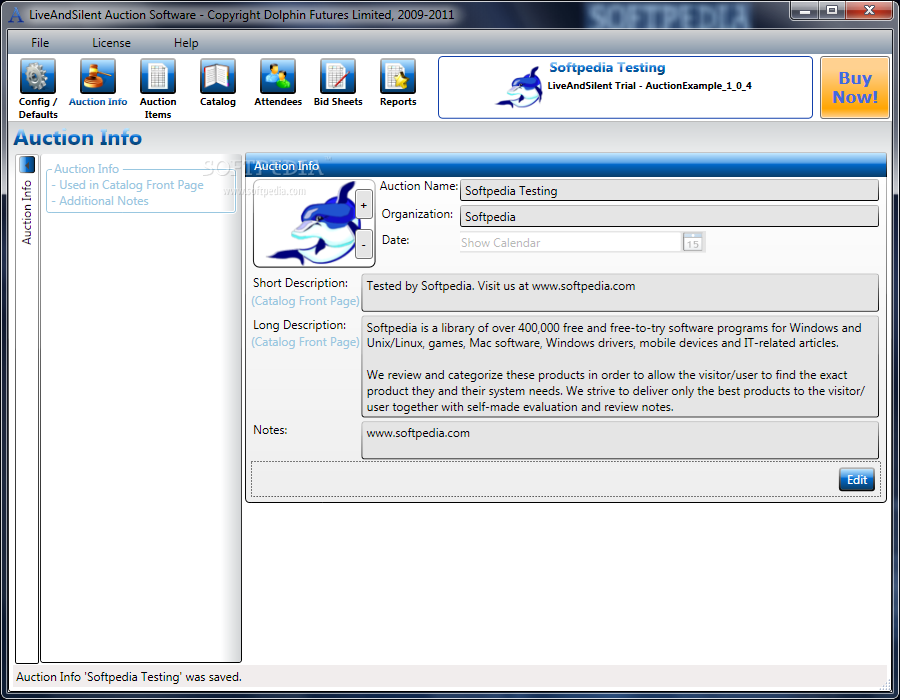
Task: Click the dolphin logo image thumbnail
Action: pos(313,223)
